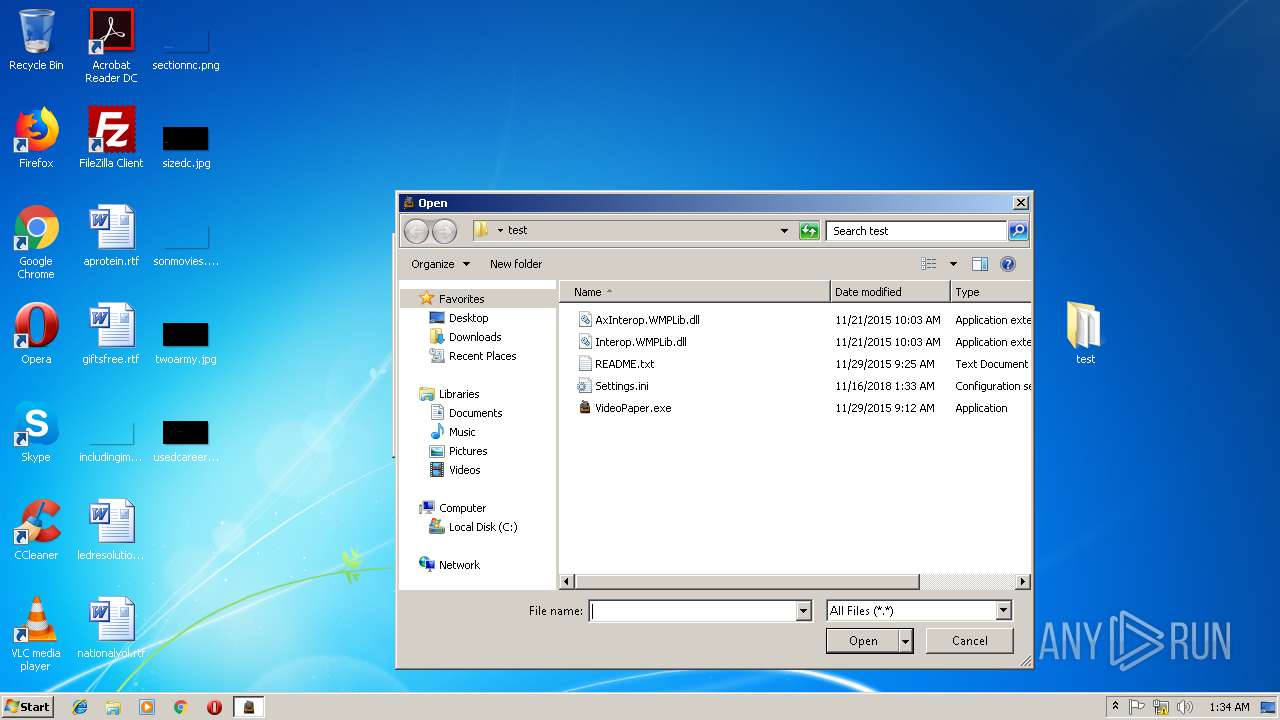Viewport: 1280px width, 720px height.
Task: Open the Start menu
Action: [x=27, y=707]
